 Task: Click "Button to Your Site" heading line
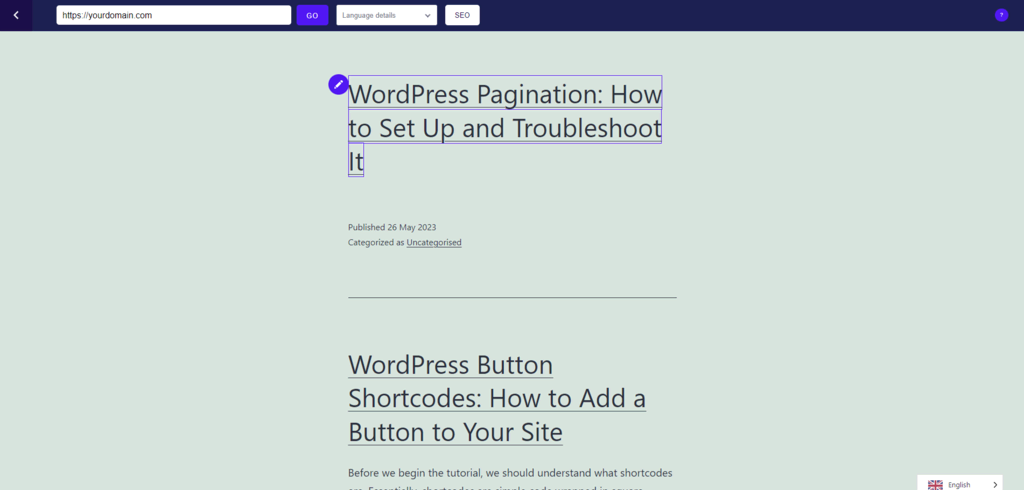click(x=455, y=432)
